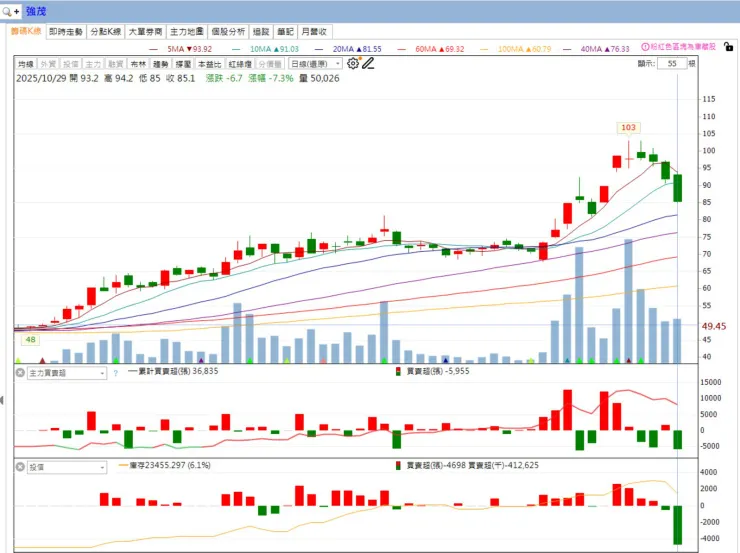Switch to the 籌碼K線 tab
This screenshot has width=740, height=553.
tap(26, 32)
